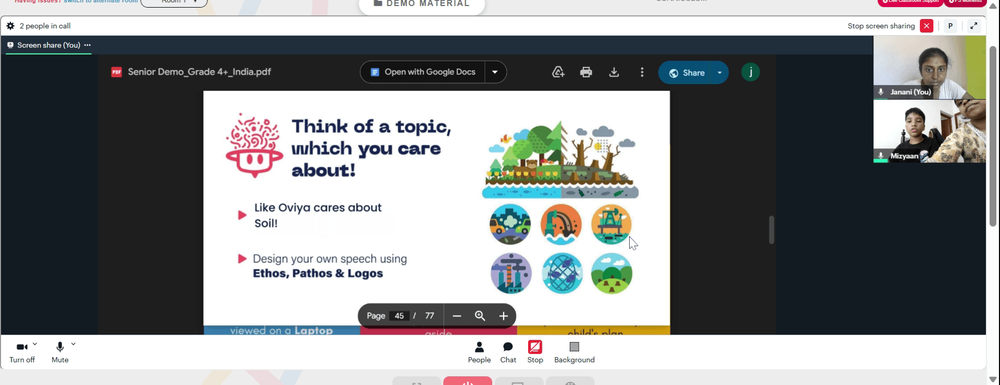1000x385 pixels.
Task: Download the PDF file
Action: click(x=614, y=73)
